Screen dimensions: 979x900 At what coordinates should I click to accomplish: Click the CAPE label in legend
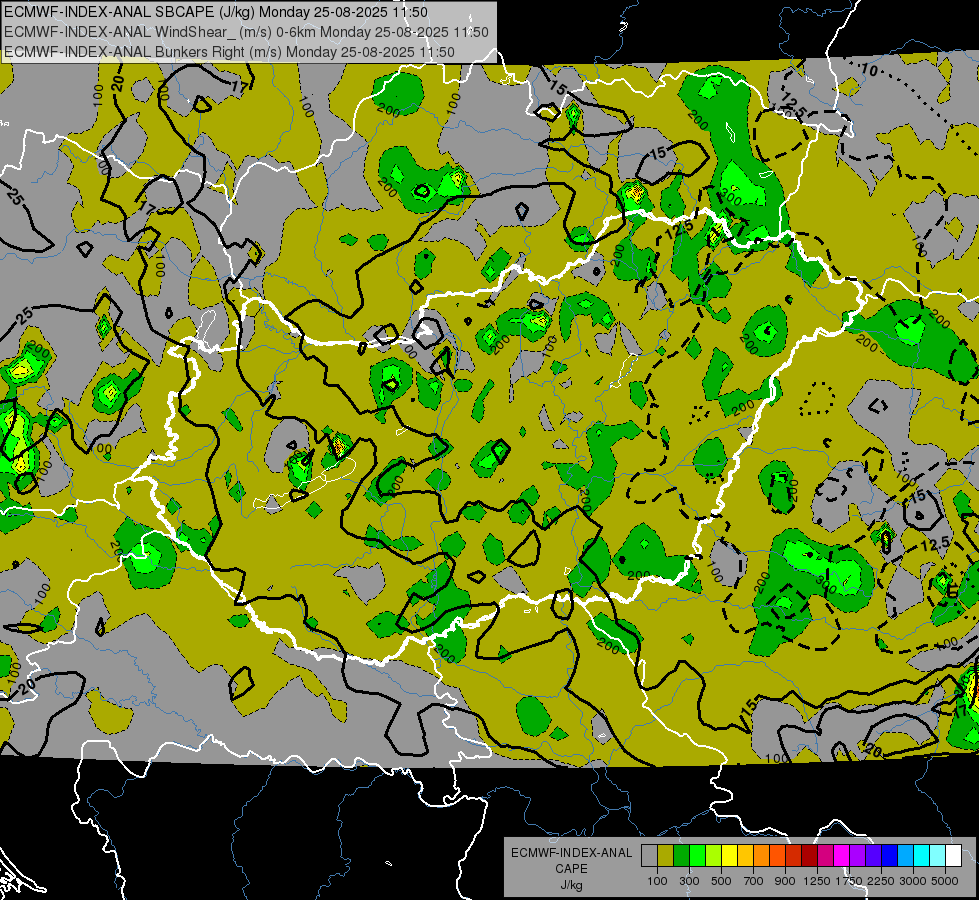571,869
